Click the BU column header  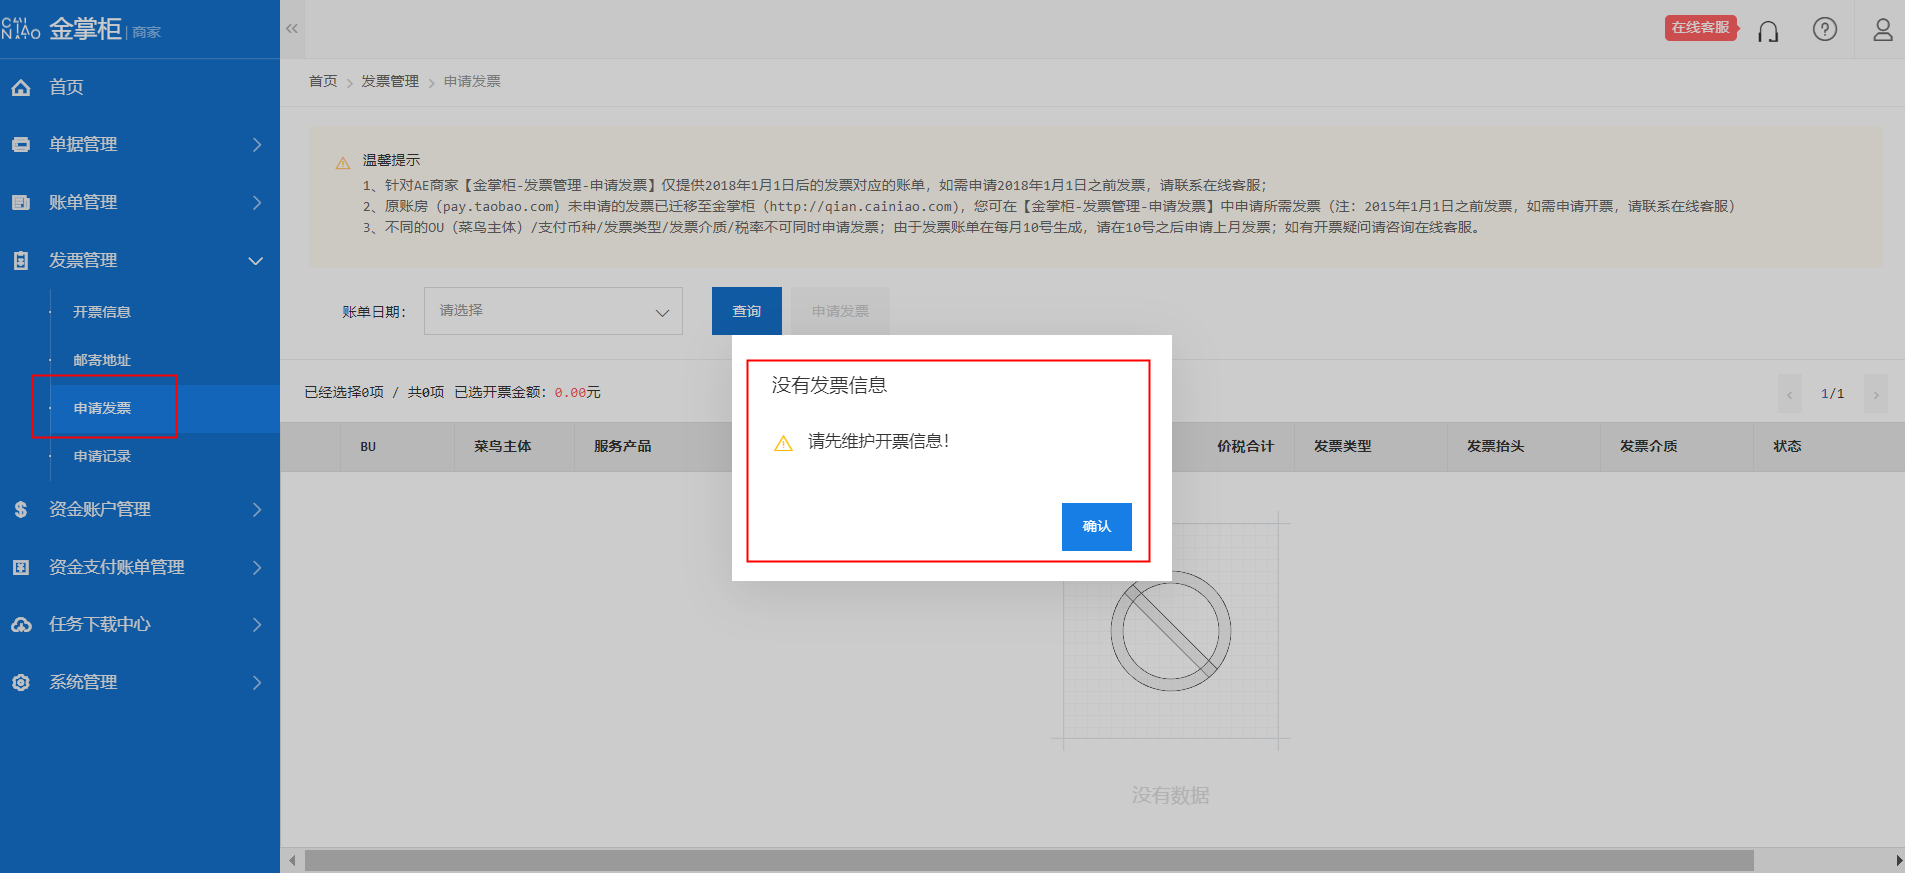[368, 446]
